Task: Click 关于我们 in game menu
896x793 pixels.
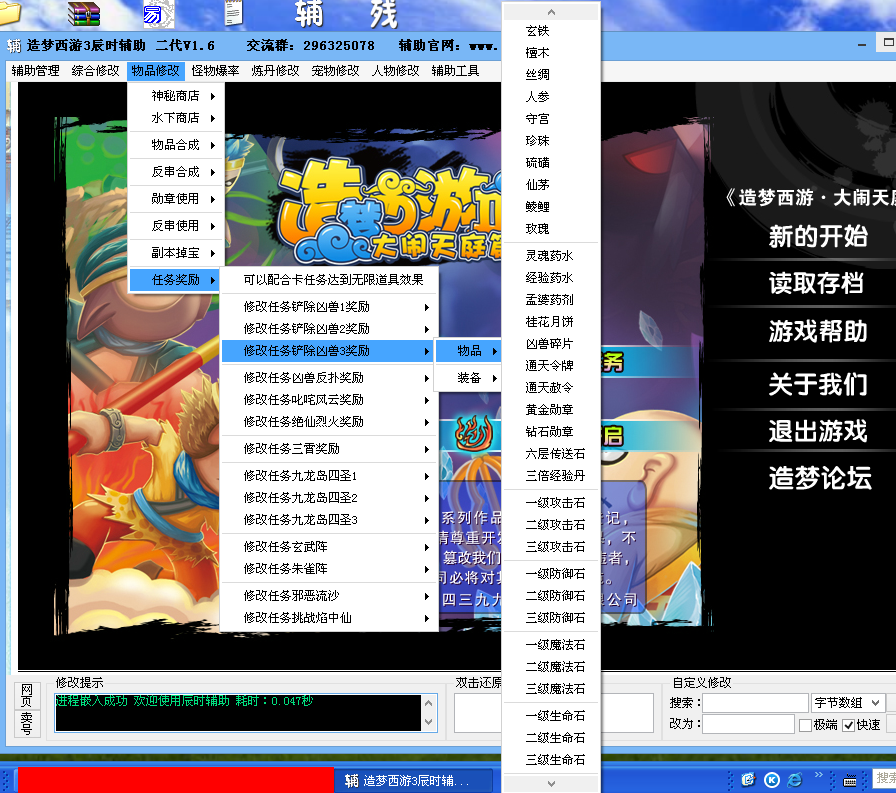Action: point(818,385)
